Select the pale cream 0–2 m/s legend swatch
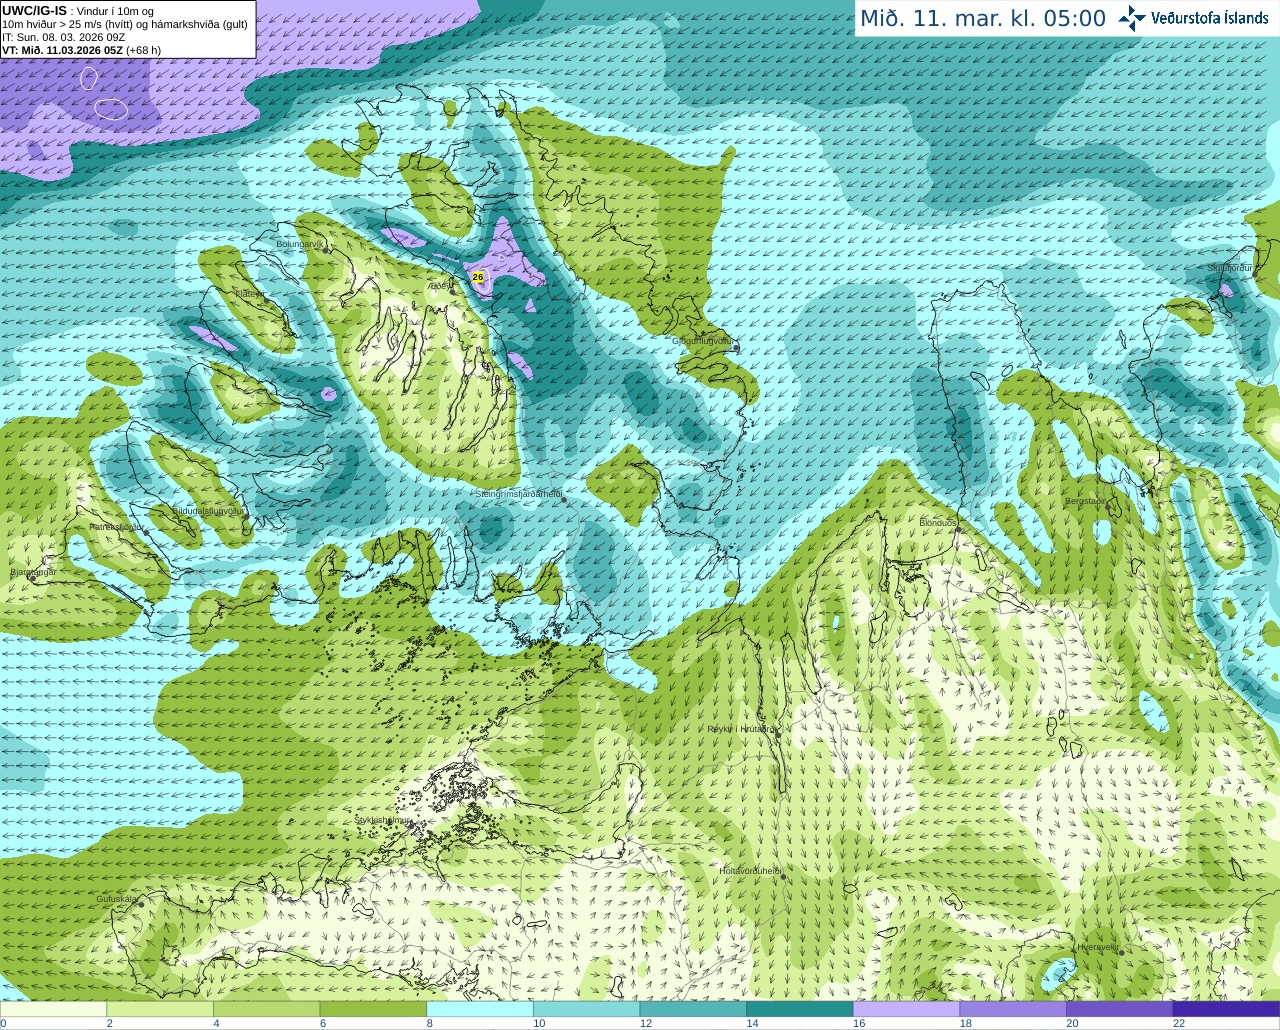Viewport: 1280px width, 1030px height. point(53,1009)
